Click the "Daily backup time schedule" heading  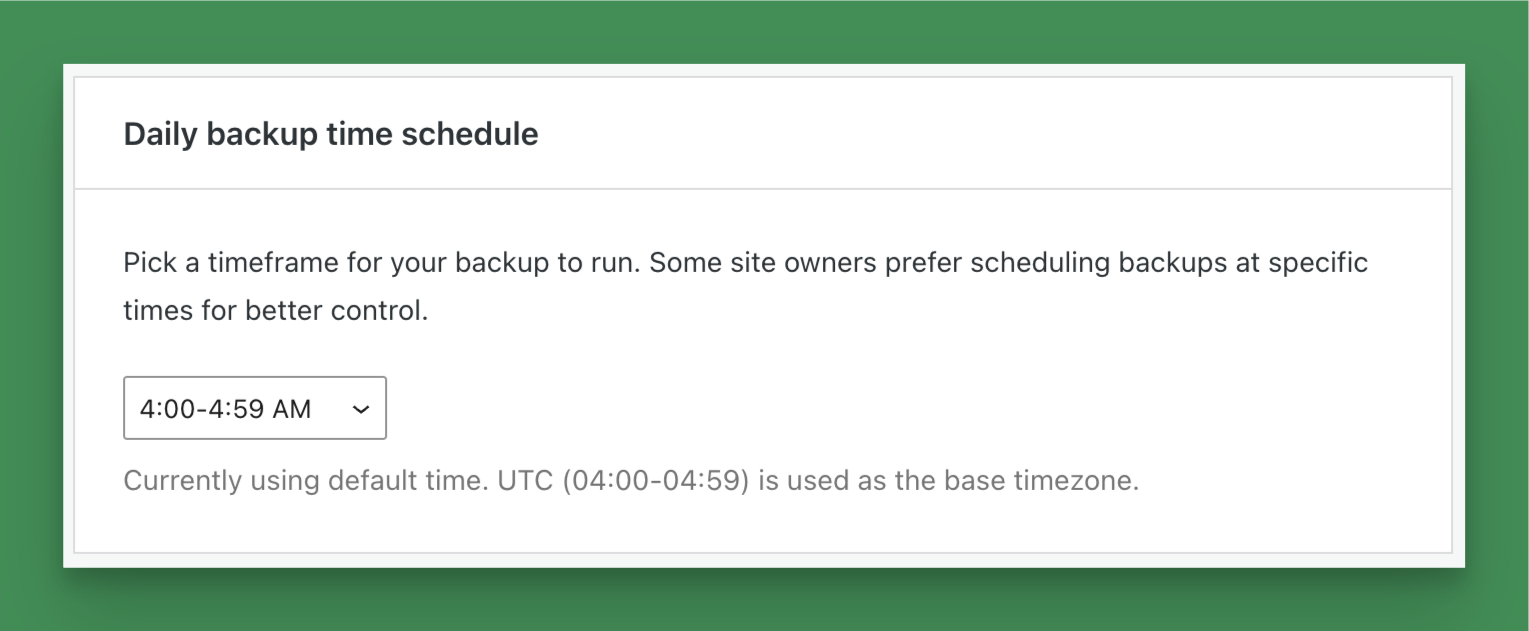click(x=330, y=134)
